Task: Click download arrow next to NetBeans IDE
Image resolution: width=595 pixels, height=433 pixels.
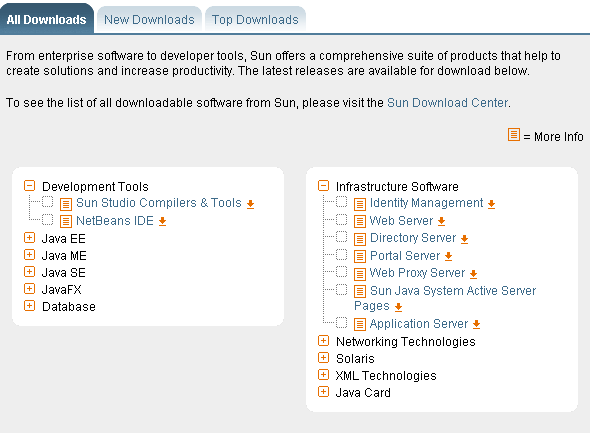Action: [162, 221]
